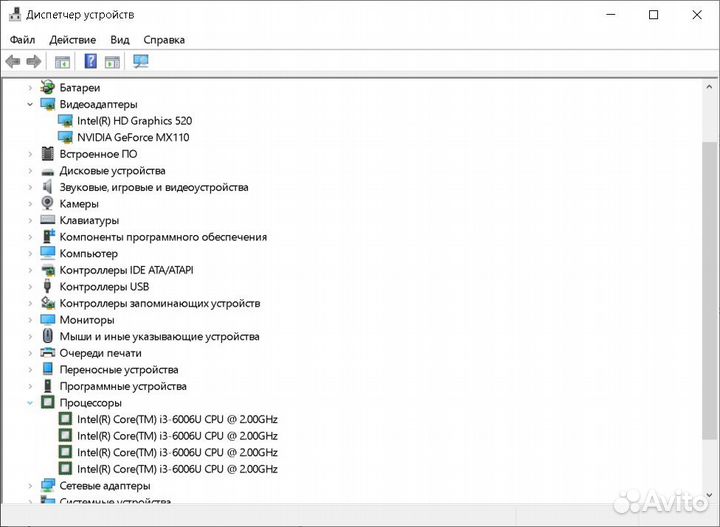Open the Файл menu
The width and height of the screenshot is (720, 527).
pos(22,40)
